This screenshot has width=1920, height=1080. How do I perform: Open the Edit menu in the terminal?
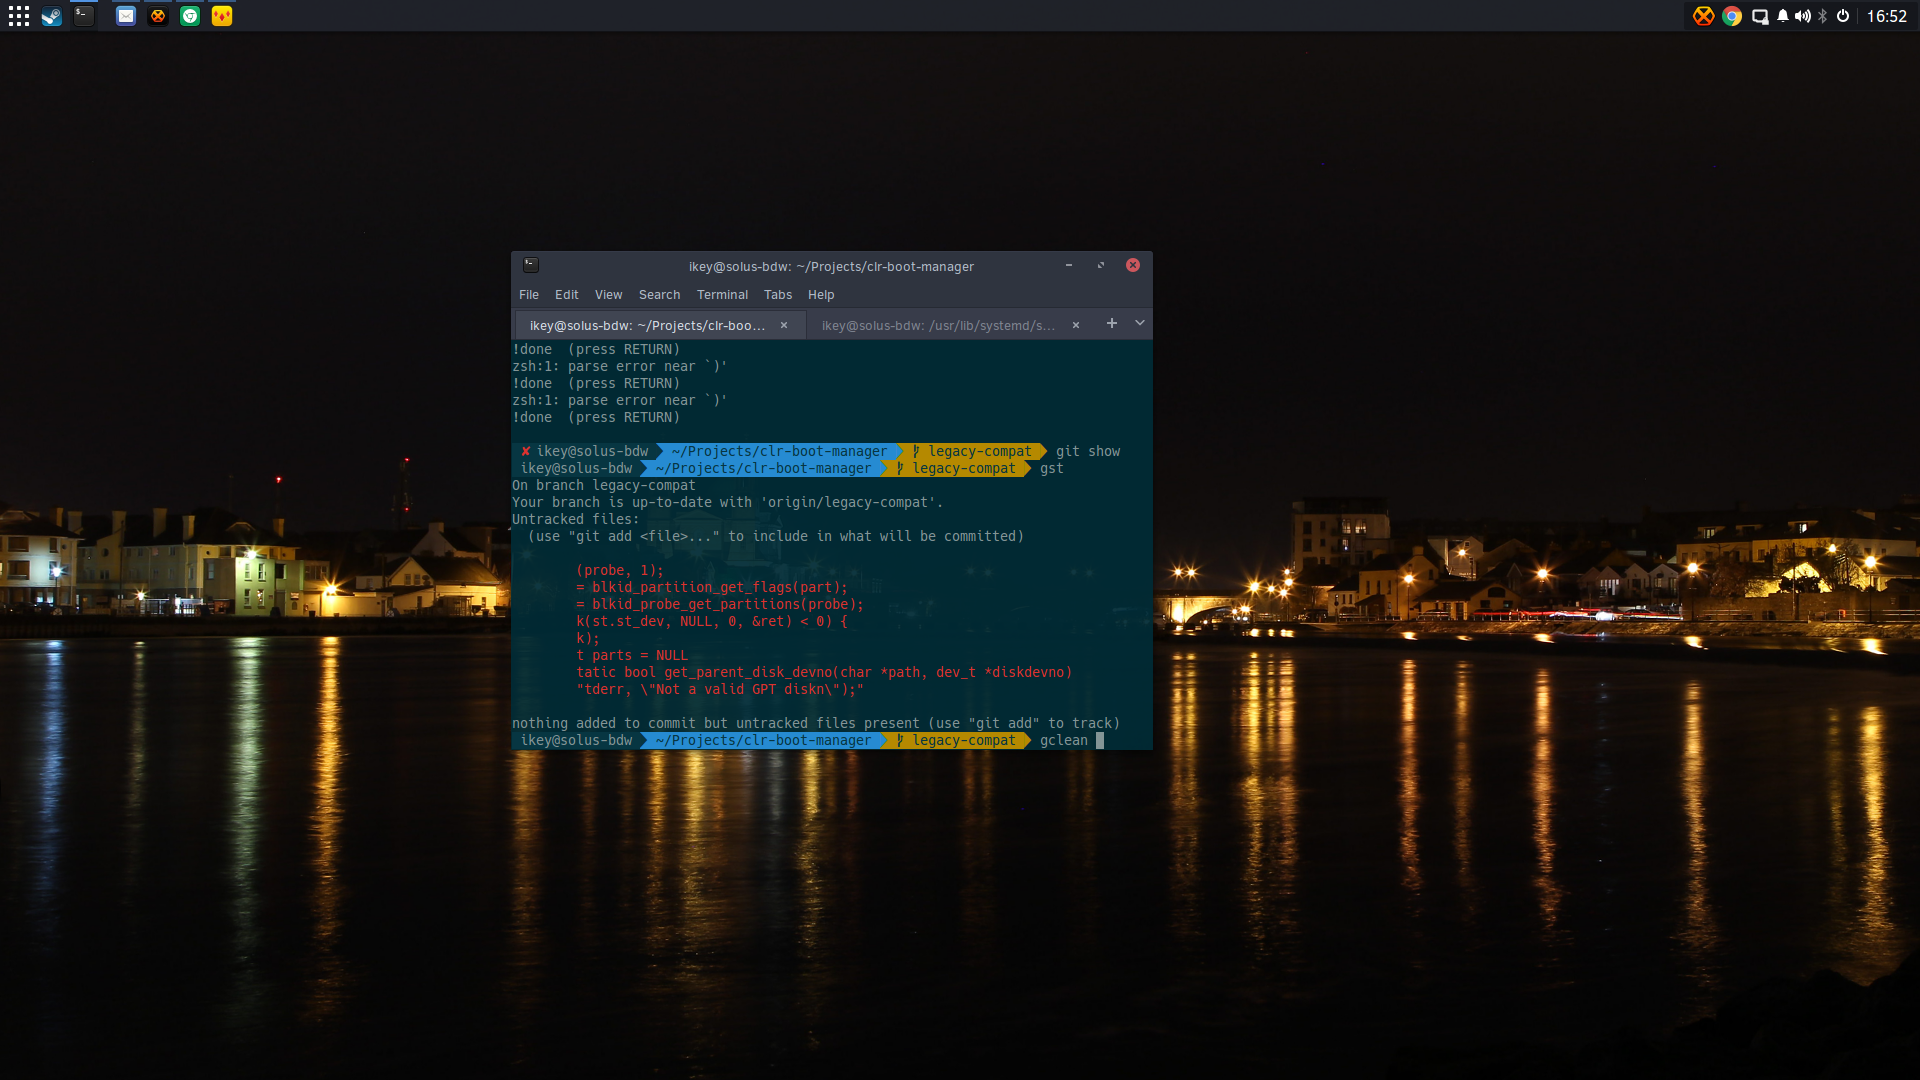(x=567, y=295)
